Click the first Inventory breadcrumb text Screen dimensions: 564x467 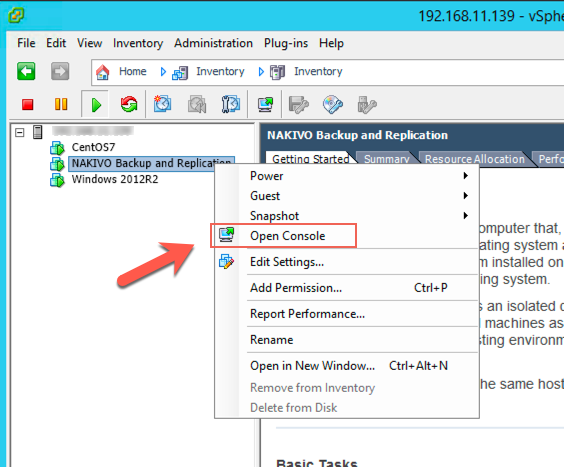pyautogui.click(x=220, y=71)
